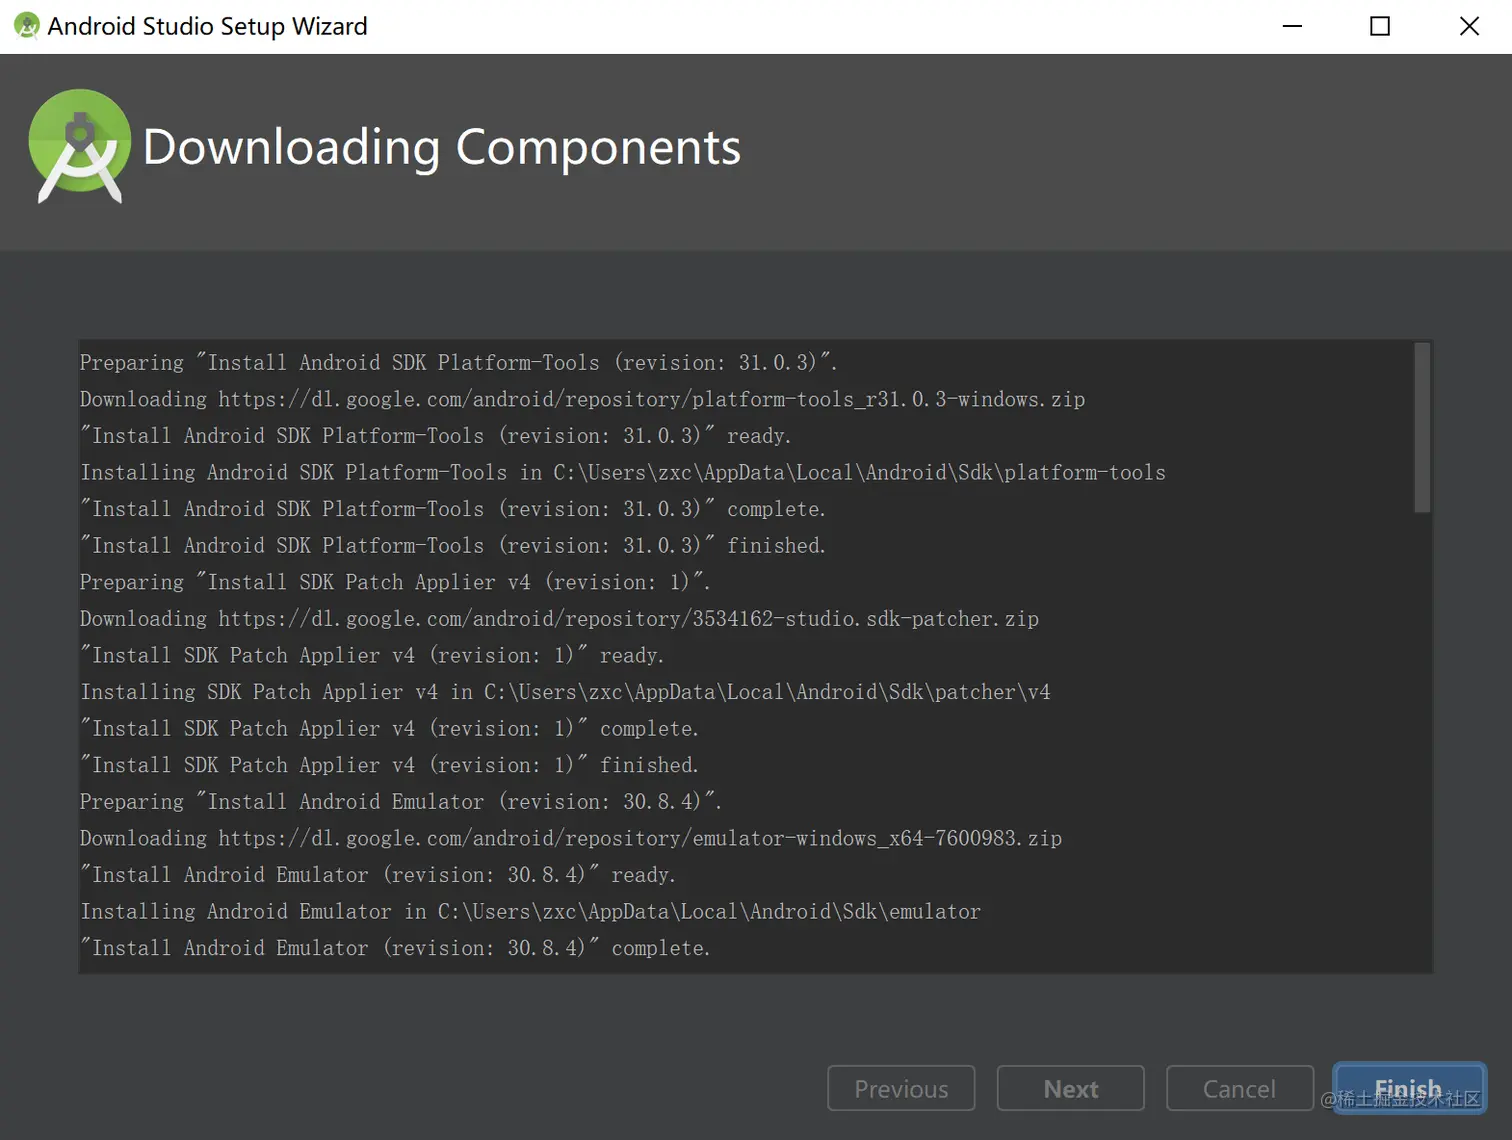Select the Downloading Components heading
Viewport: 1512px width, 1140px height.
[x=441, y=147]
